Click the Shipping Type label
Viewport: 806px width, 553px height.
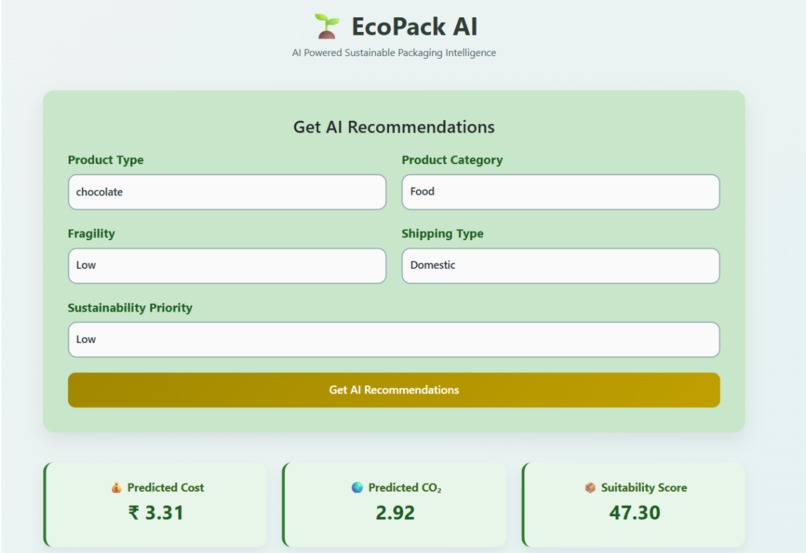click(443, 233)
